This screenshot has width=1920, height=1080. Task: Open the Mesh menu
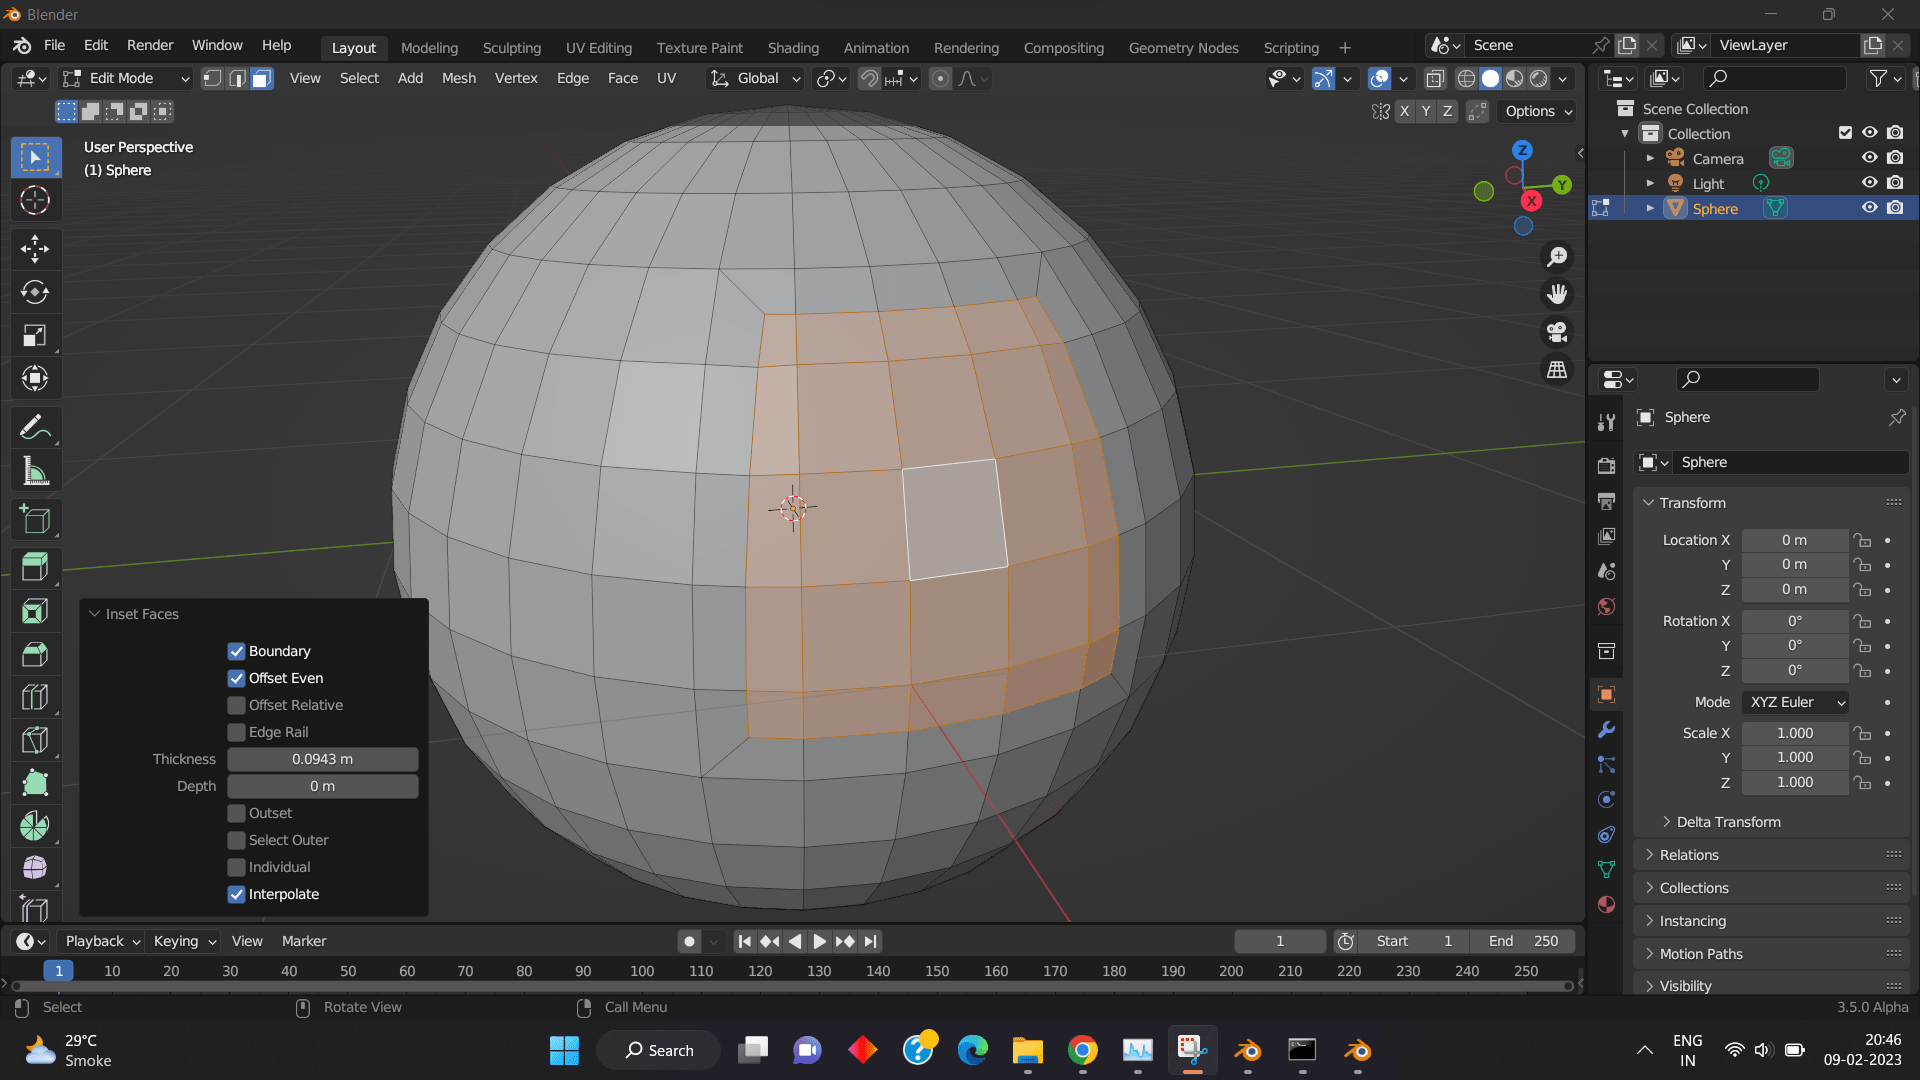458,78
